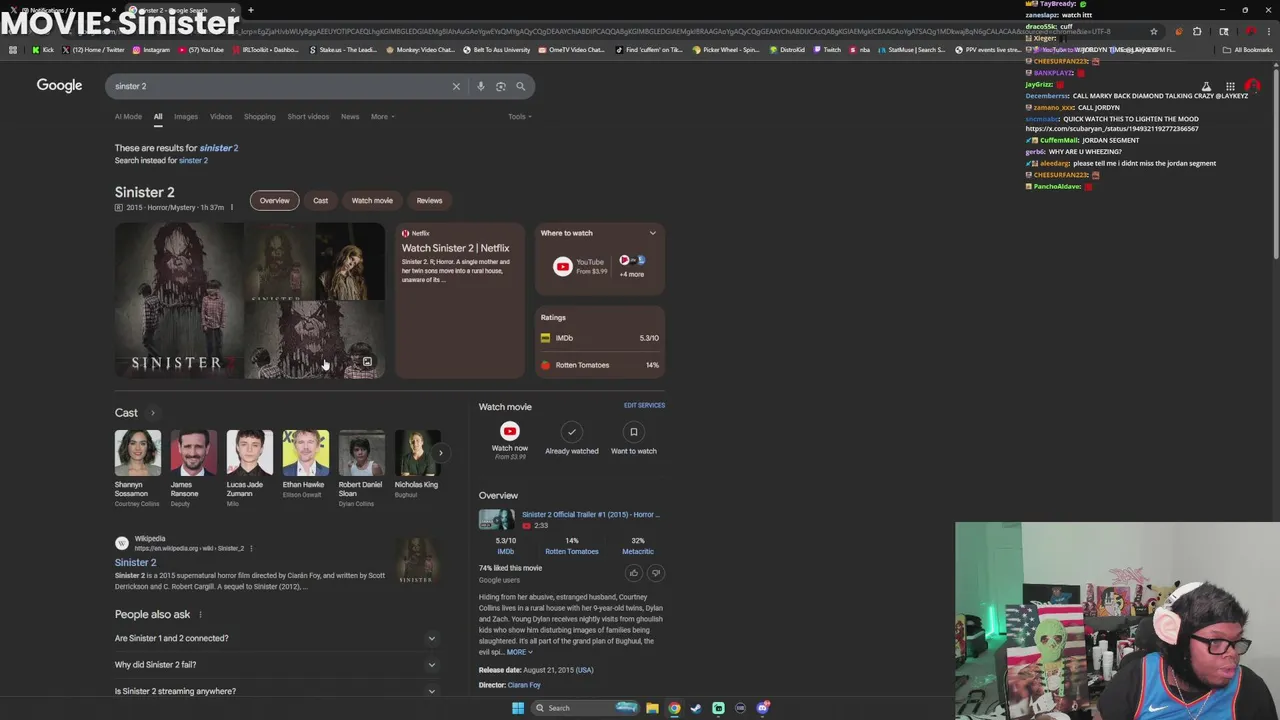Open the Wikipedia result options menu
The image size is (1280, 720).
251,548
